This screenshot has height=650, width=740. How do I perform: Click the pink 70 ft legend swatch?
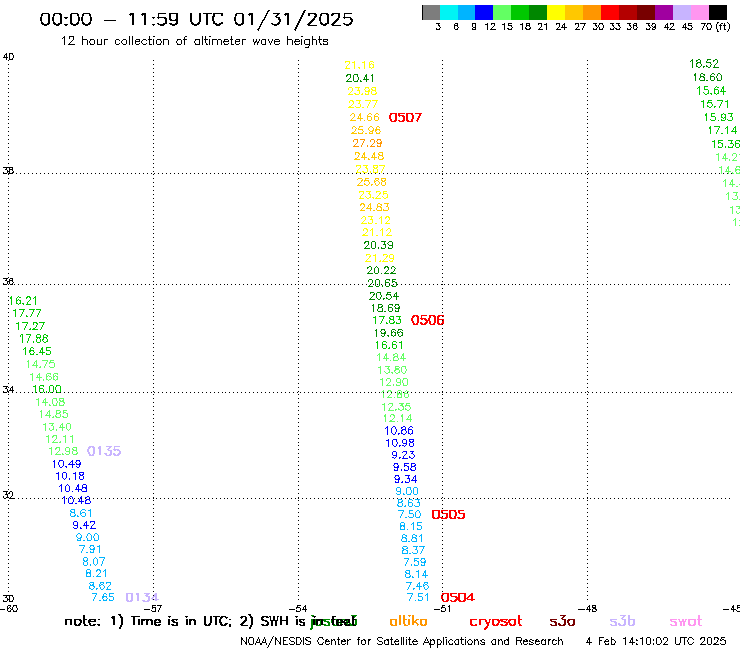[699, 13]
